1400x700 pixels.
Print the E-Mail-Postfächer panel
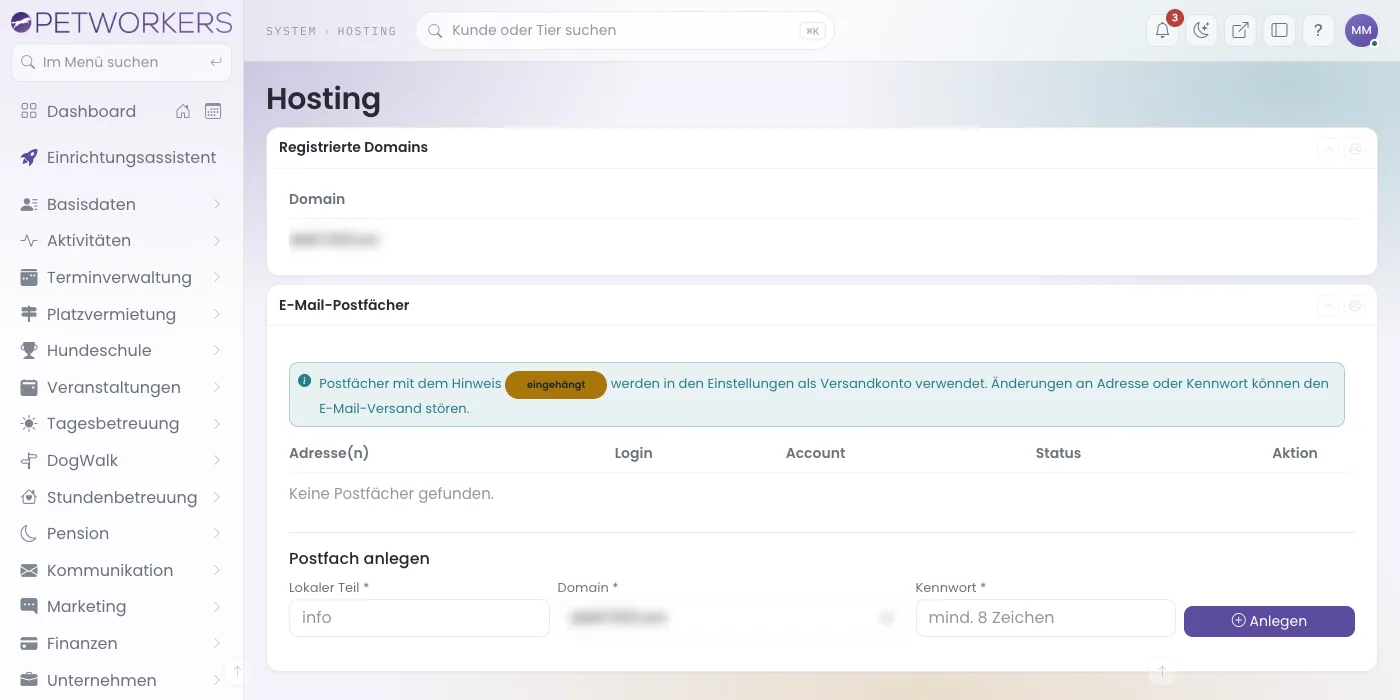point(1355,306)
